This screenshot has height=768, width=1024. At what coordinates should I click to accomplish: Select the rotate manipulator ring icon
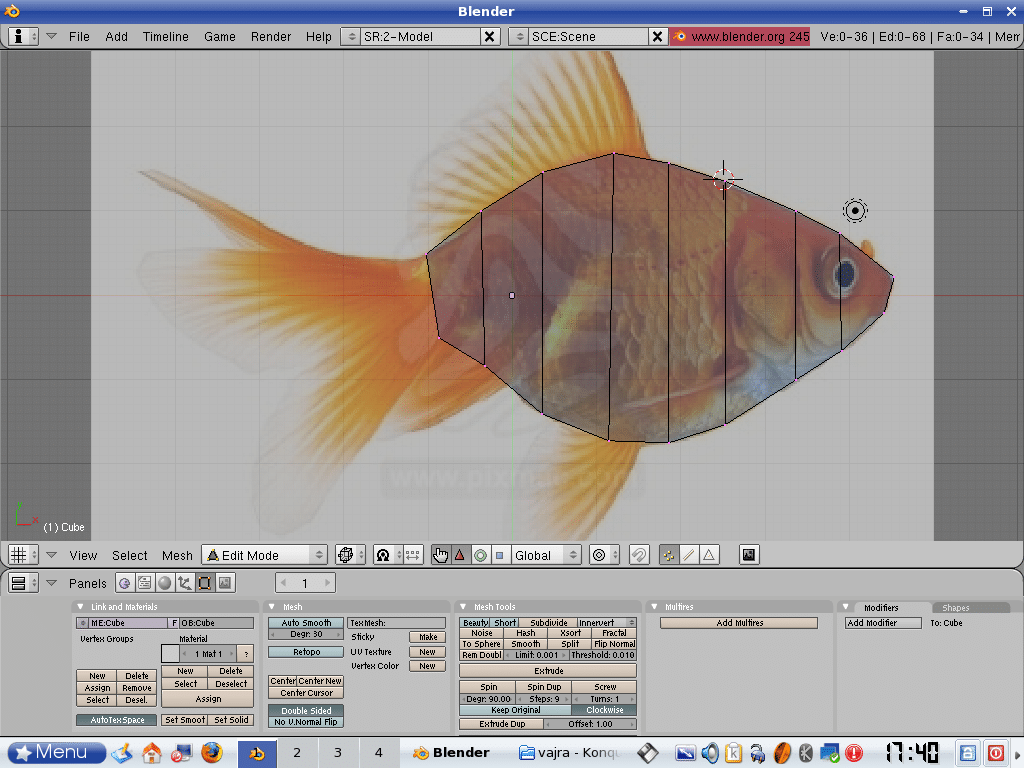[480, 555]
